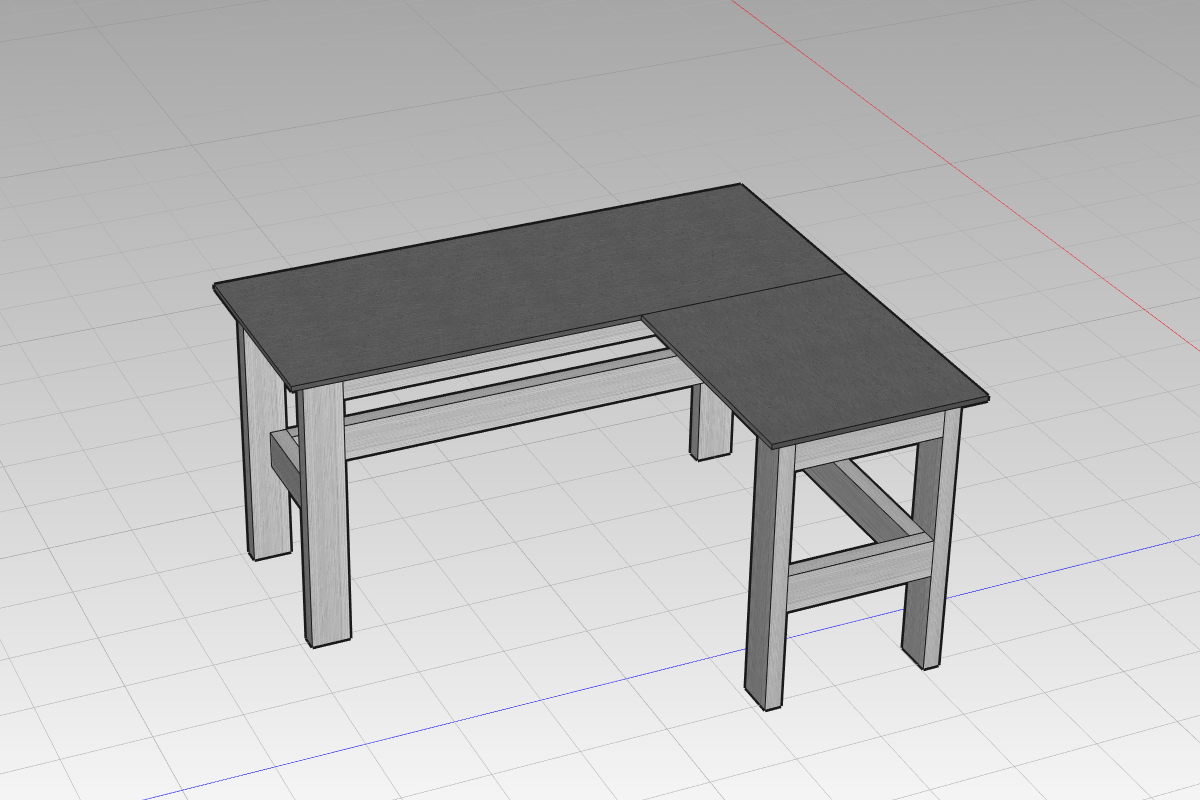Pick the front leg at desk's left end
The height and width of the screenshot is (800, 1200).
click(325, 515)
